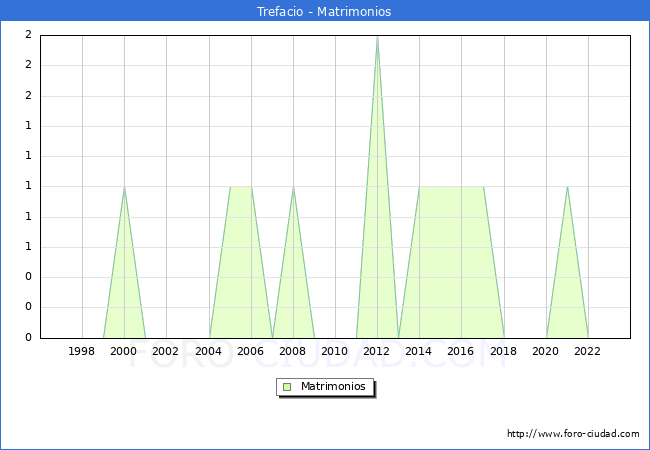The image size is (650, 450).
Task: Select the 2004 x-axis label
Action: 209,351
